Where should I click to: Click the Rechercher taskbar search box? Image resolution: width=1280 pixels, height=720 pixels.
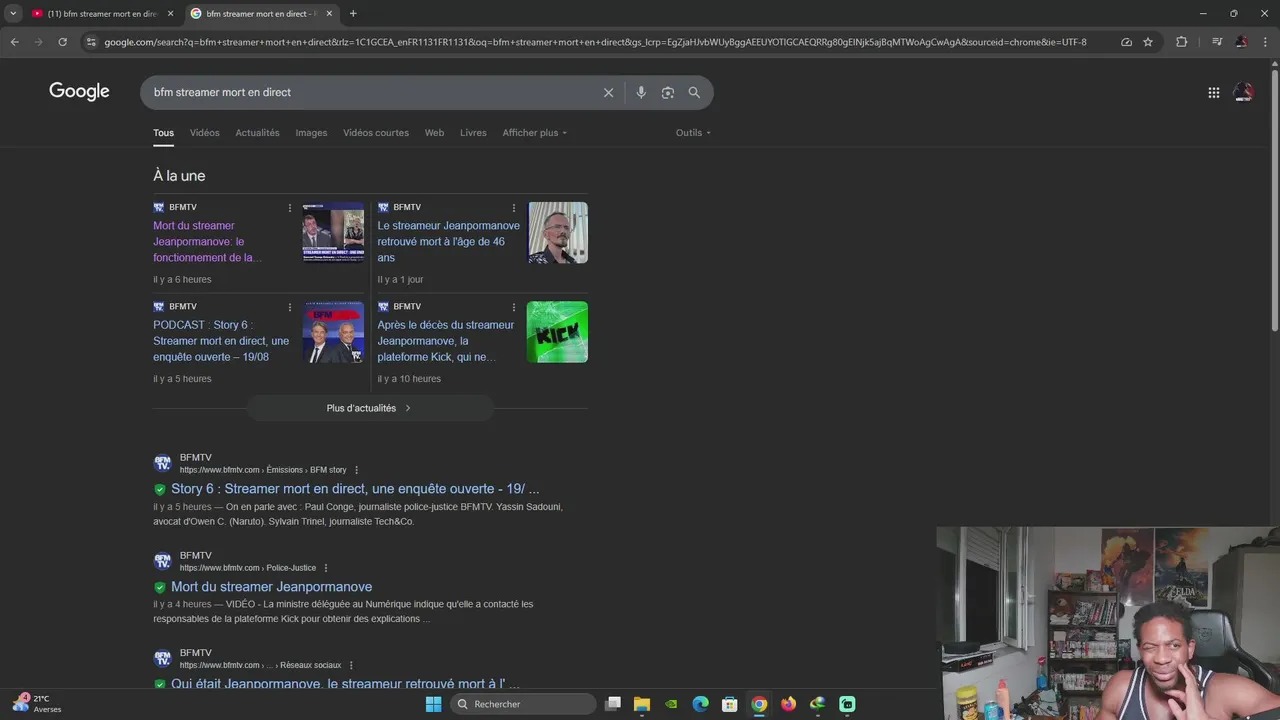(x=524, y=704)
